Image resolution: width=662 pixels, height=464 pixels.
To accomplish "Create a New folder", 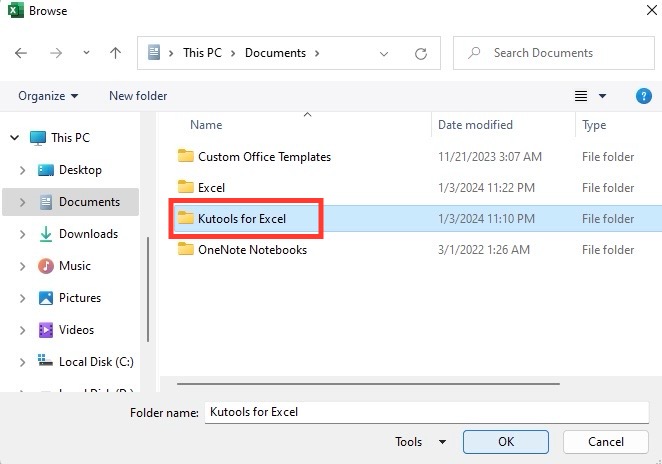I will click(x=138, y=96).
